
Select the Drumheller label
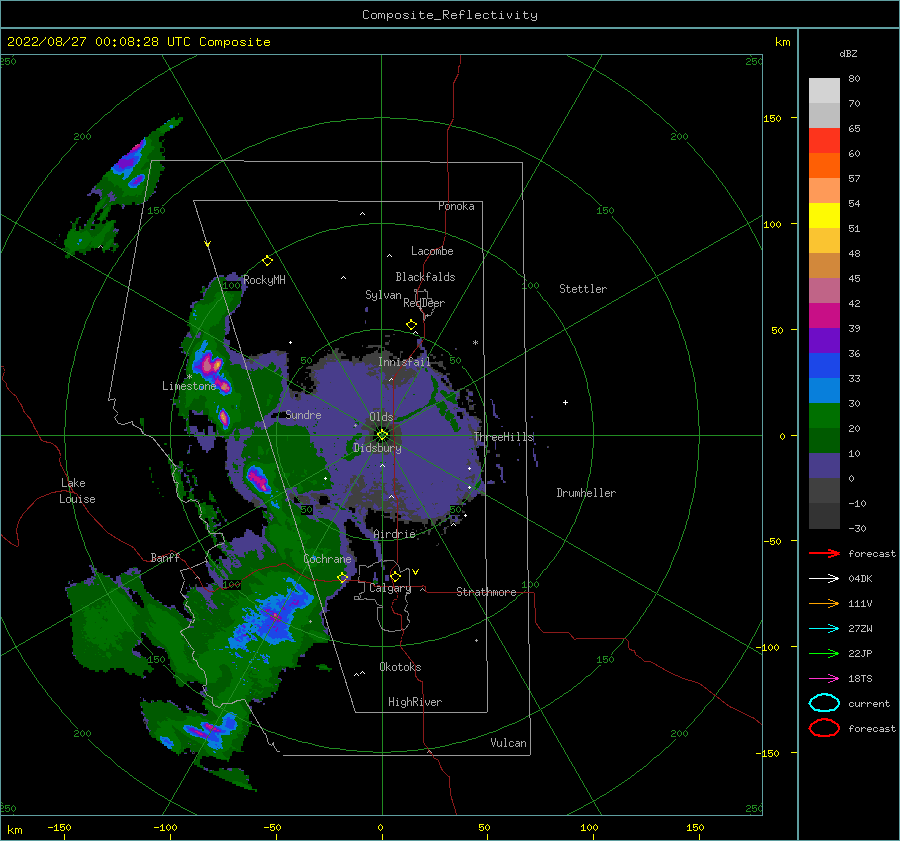[x=586, y=493]
